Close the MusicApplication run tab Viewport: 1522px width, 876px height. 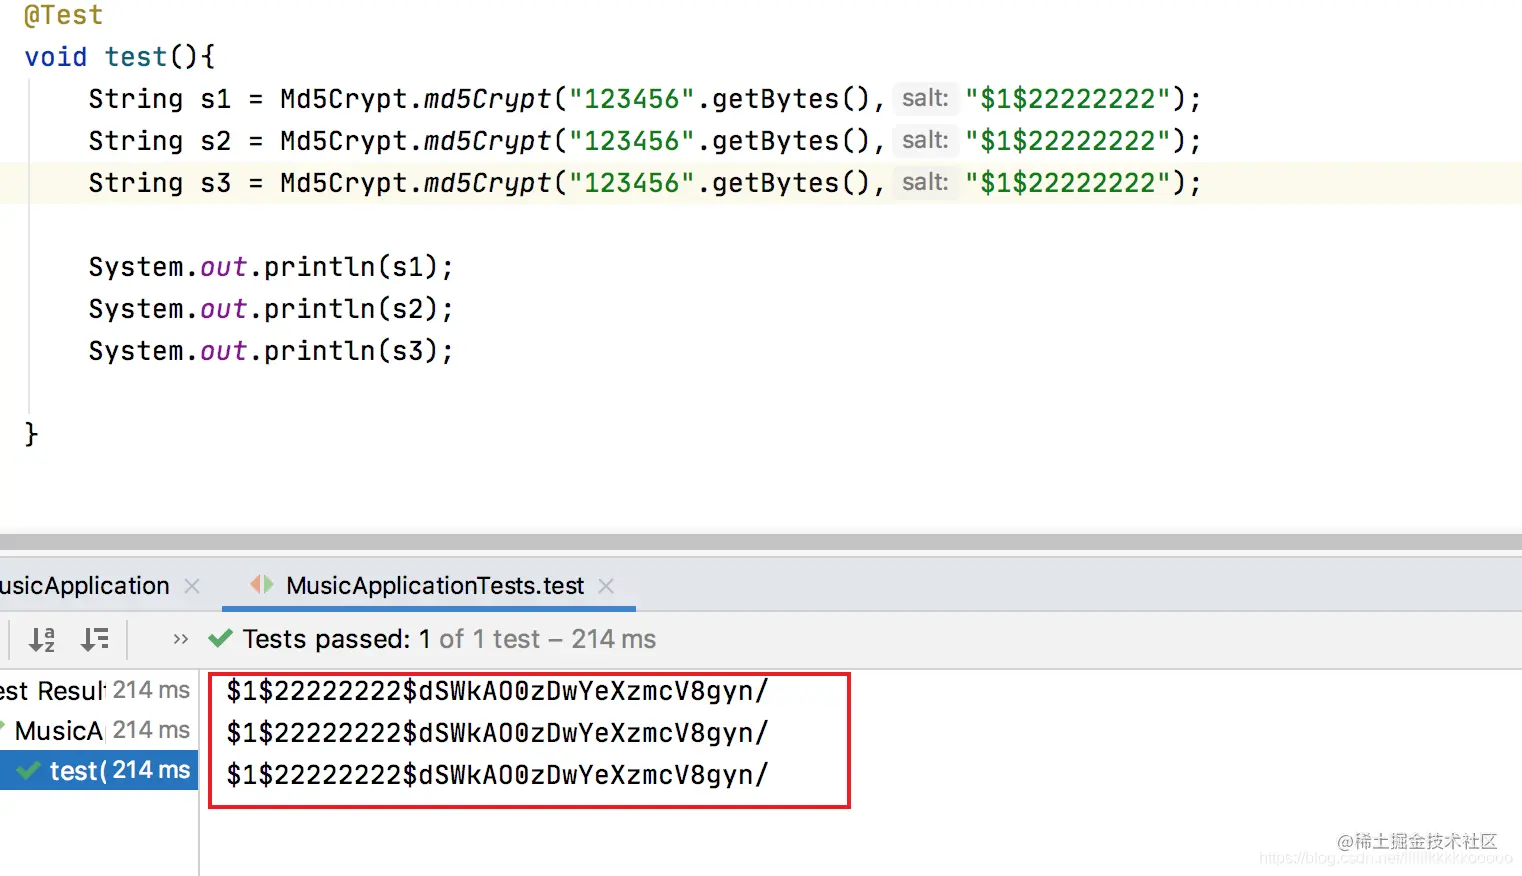pos(192,586)
